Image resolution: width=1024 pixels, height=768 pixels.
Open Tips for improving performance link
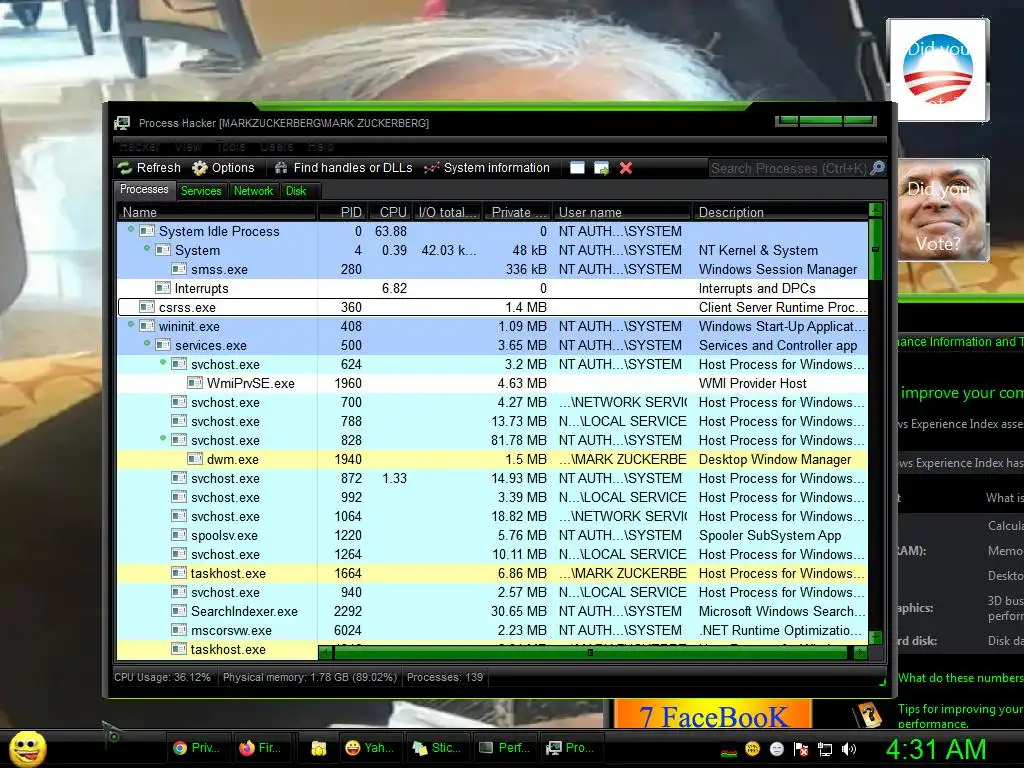pyautogui.click(x=960, y=716)
